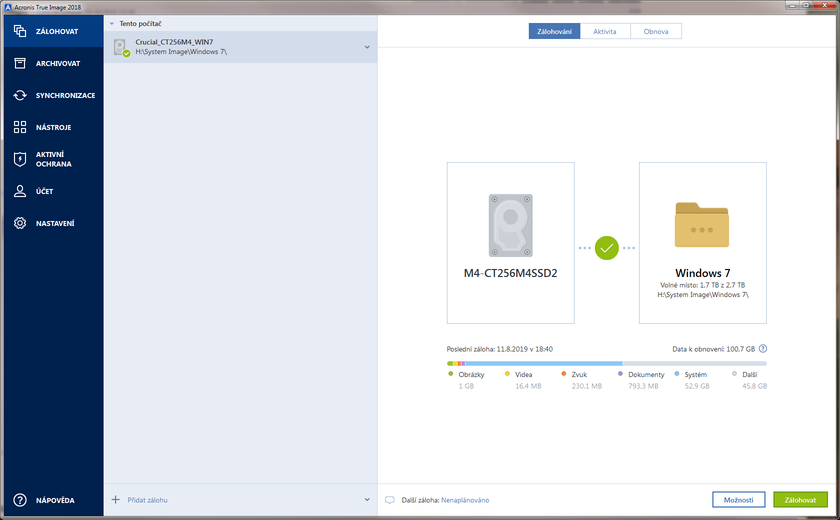
Task: Select the Windows 7 destination label
Action: point(702,273)
